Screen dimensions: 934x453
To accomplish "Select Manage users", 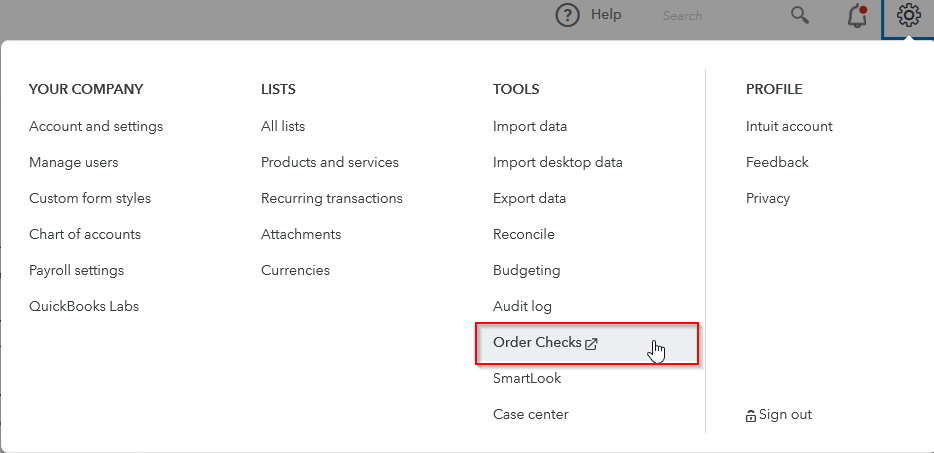I will (x=74, y=162).
